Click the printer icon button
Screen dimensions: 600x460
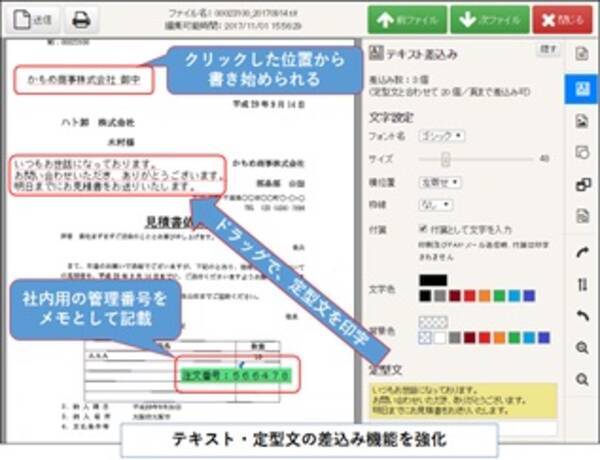point(82,20)
